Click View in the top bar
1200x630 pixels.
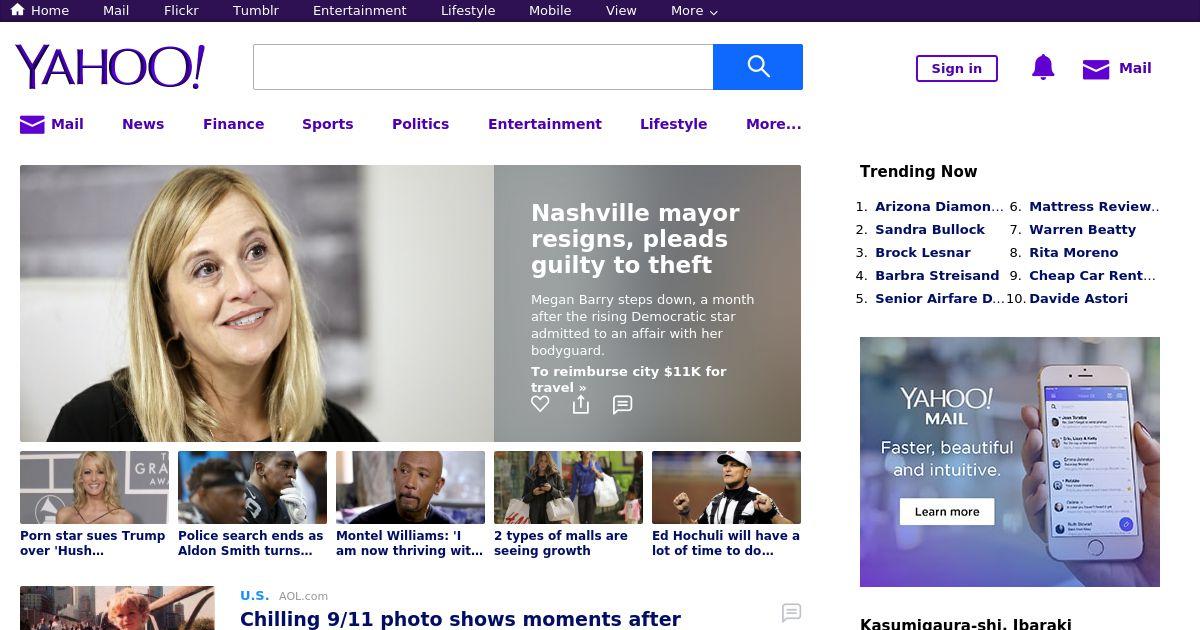(621, 11)
